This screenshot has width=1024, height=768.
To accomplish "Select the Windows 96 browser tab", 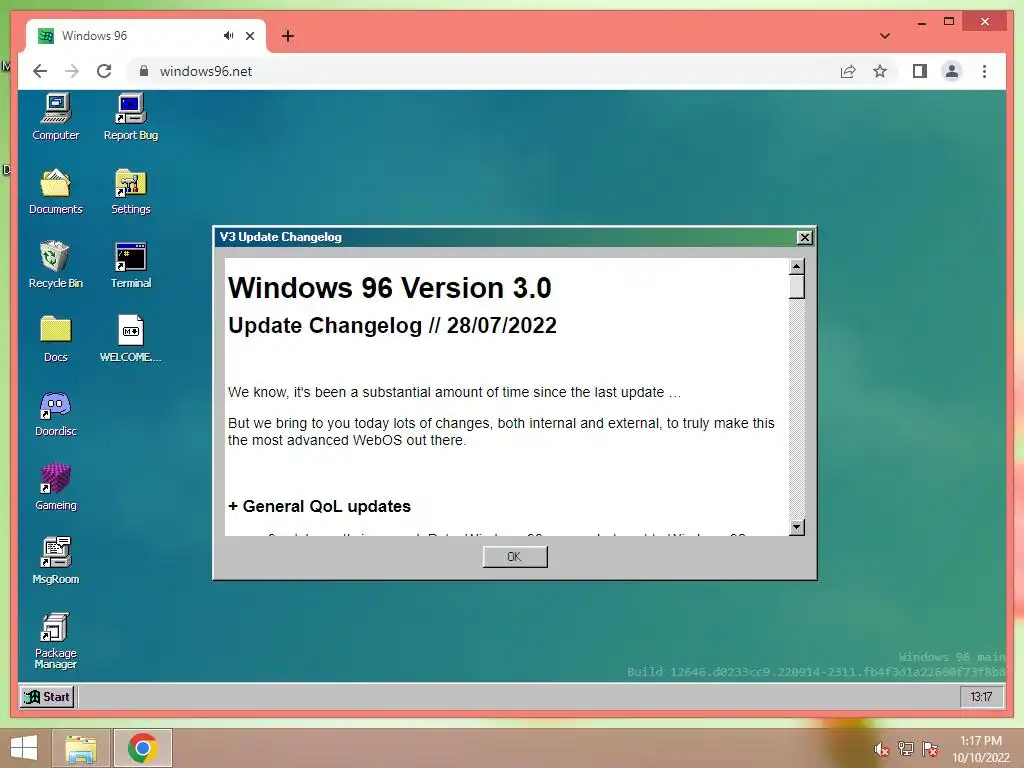I will click(146, 36).
